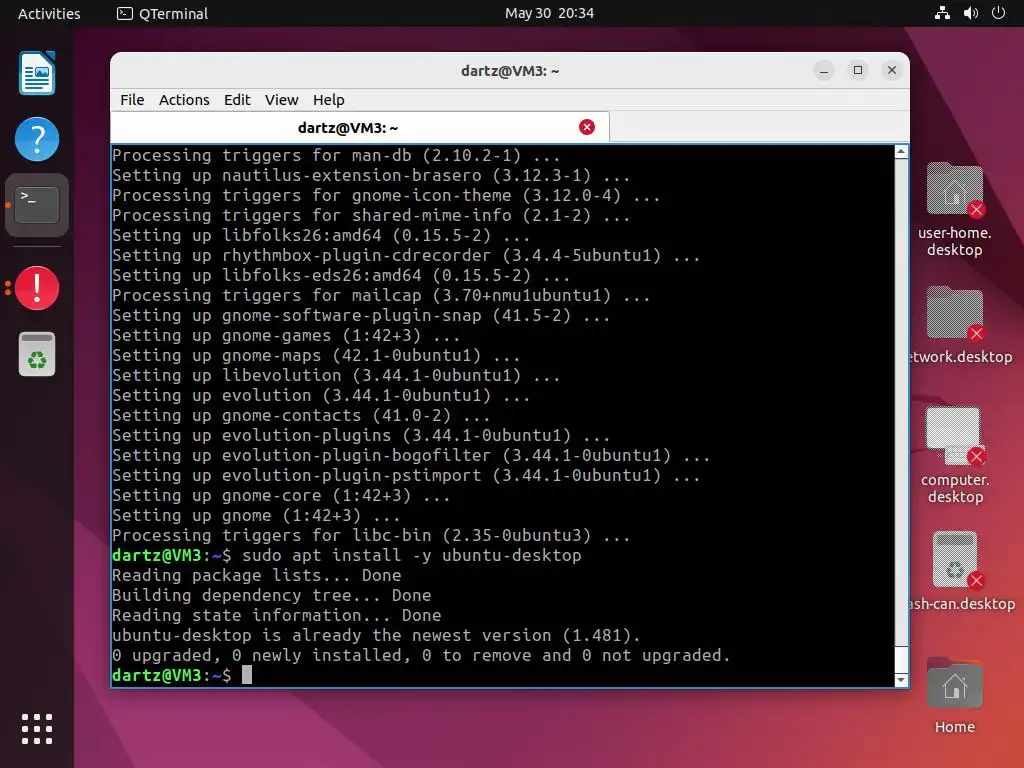The width and height of the screenshot is (1024, 768).
Task: Click the QTerminal app menu in top bar
Action: click(162, 13)
